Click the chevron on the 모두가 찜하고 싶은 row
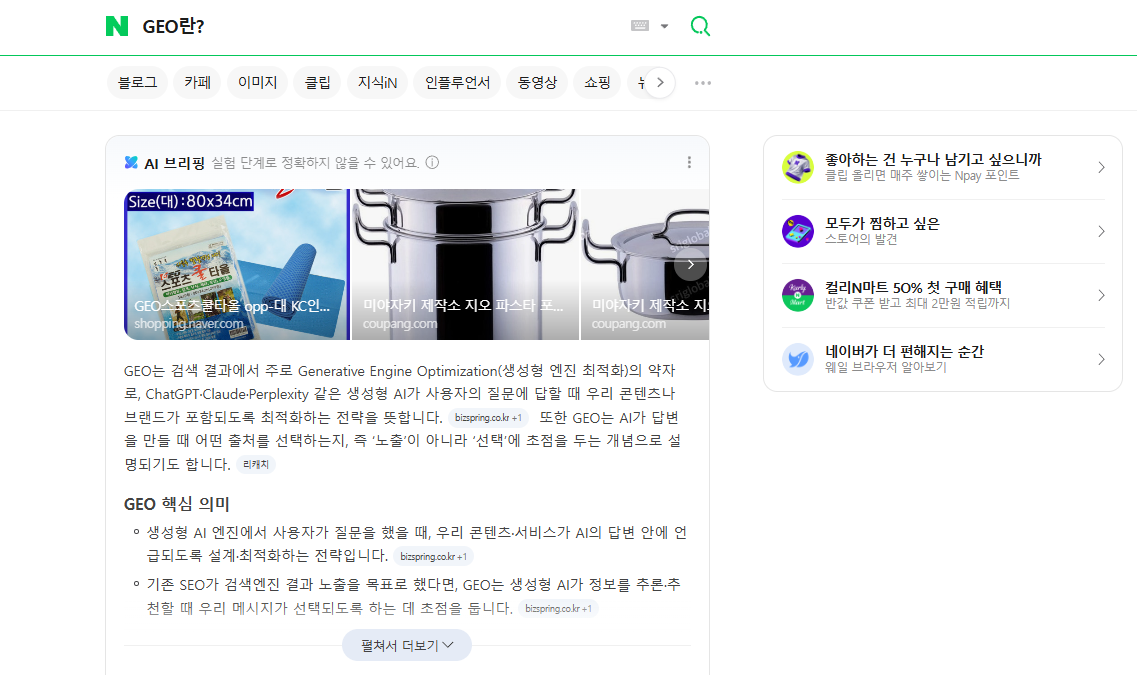 coord(1101,231)
